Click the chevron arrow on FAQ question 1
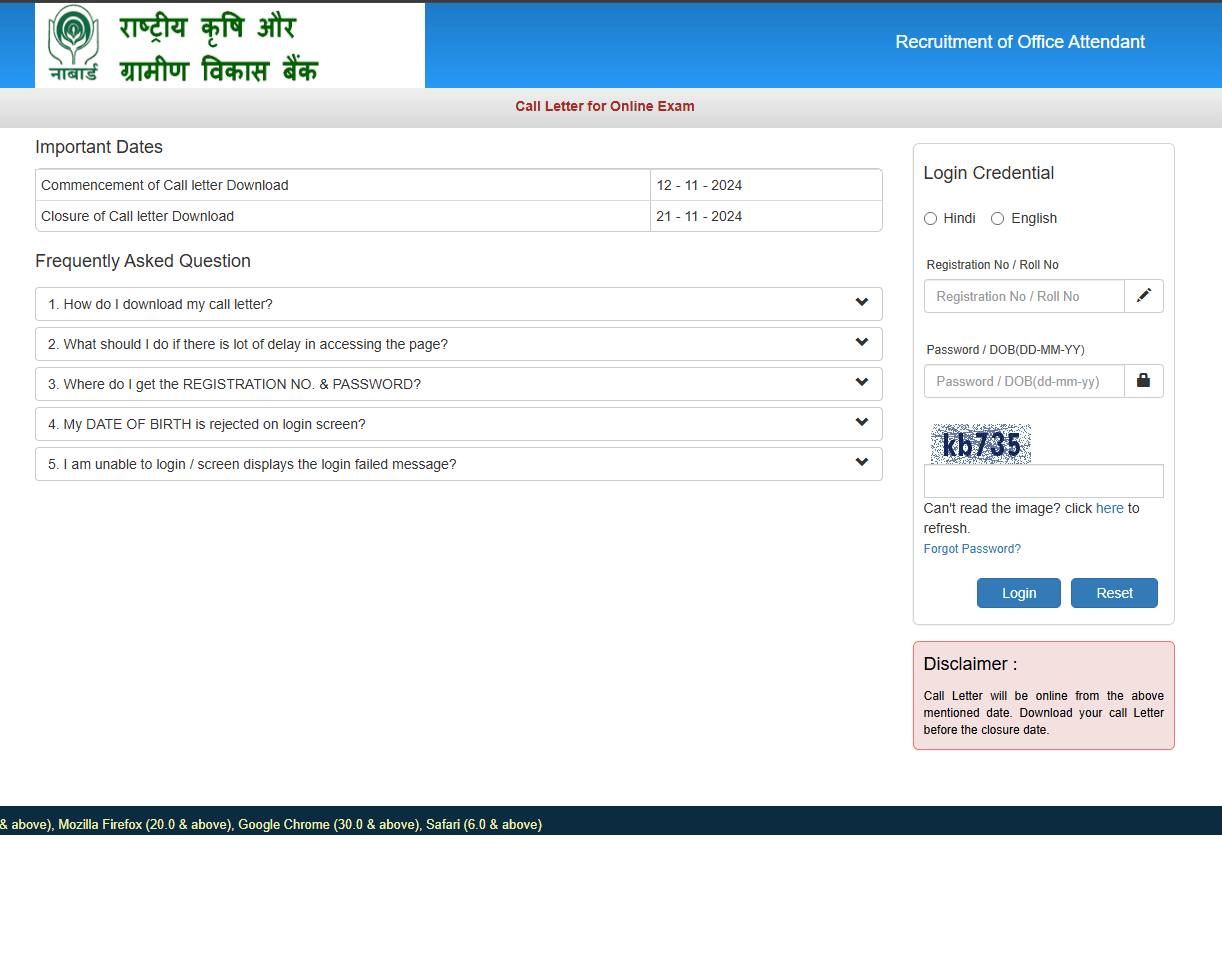 point(861,303)
